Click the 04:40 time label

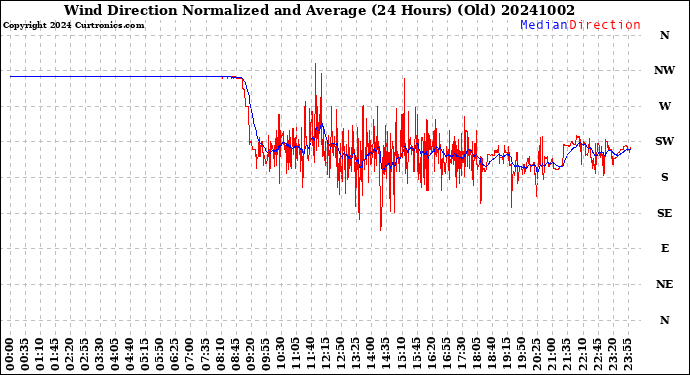[x=131, y=354]
